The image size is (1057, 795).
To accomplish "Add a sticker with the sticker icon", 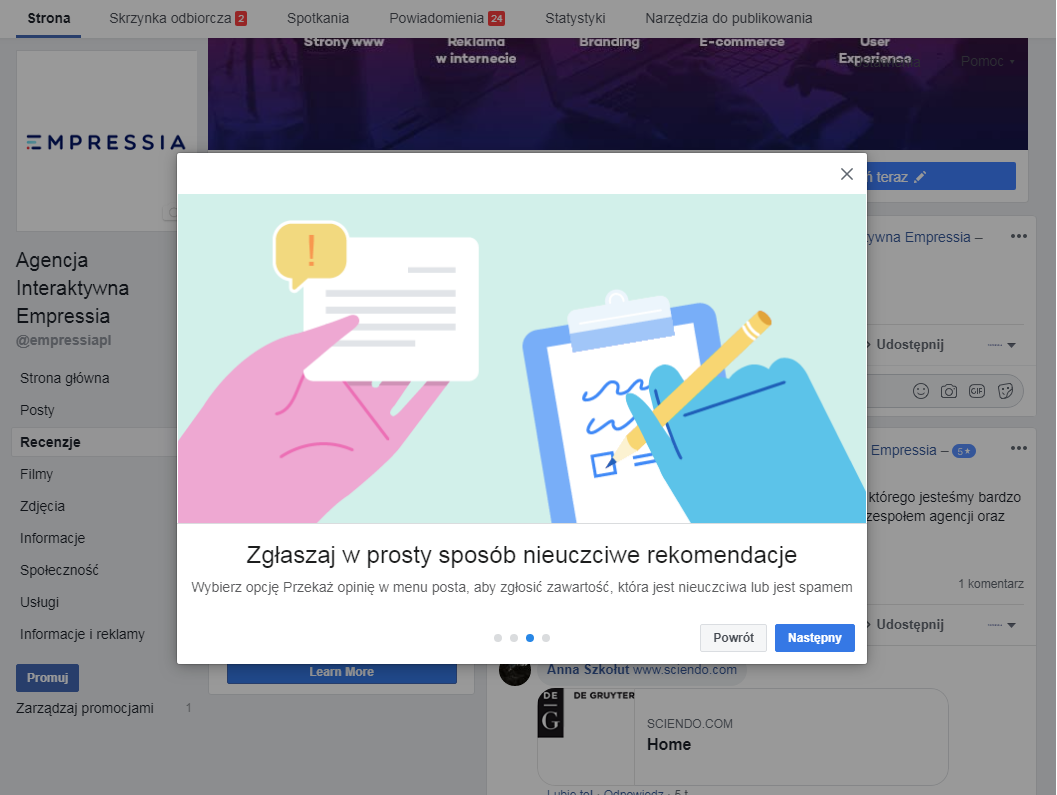I will 1005,391.
